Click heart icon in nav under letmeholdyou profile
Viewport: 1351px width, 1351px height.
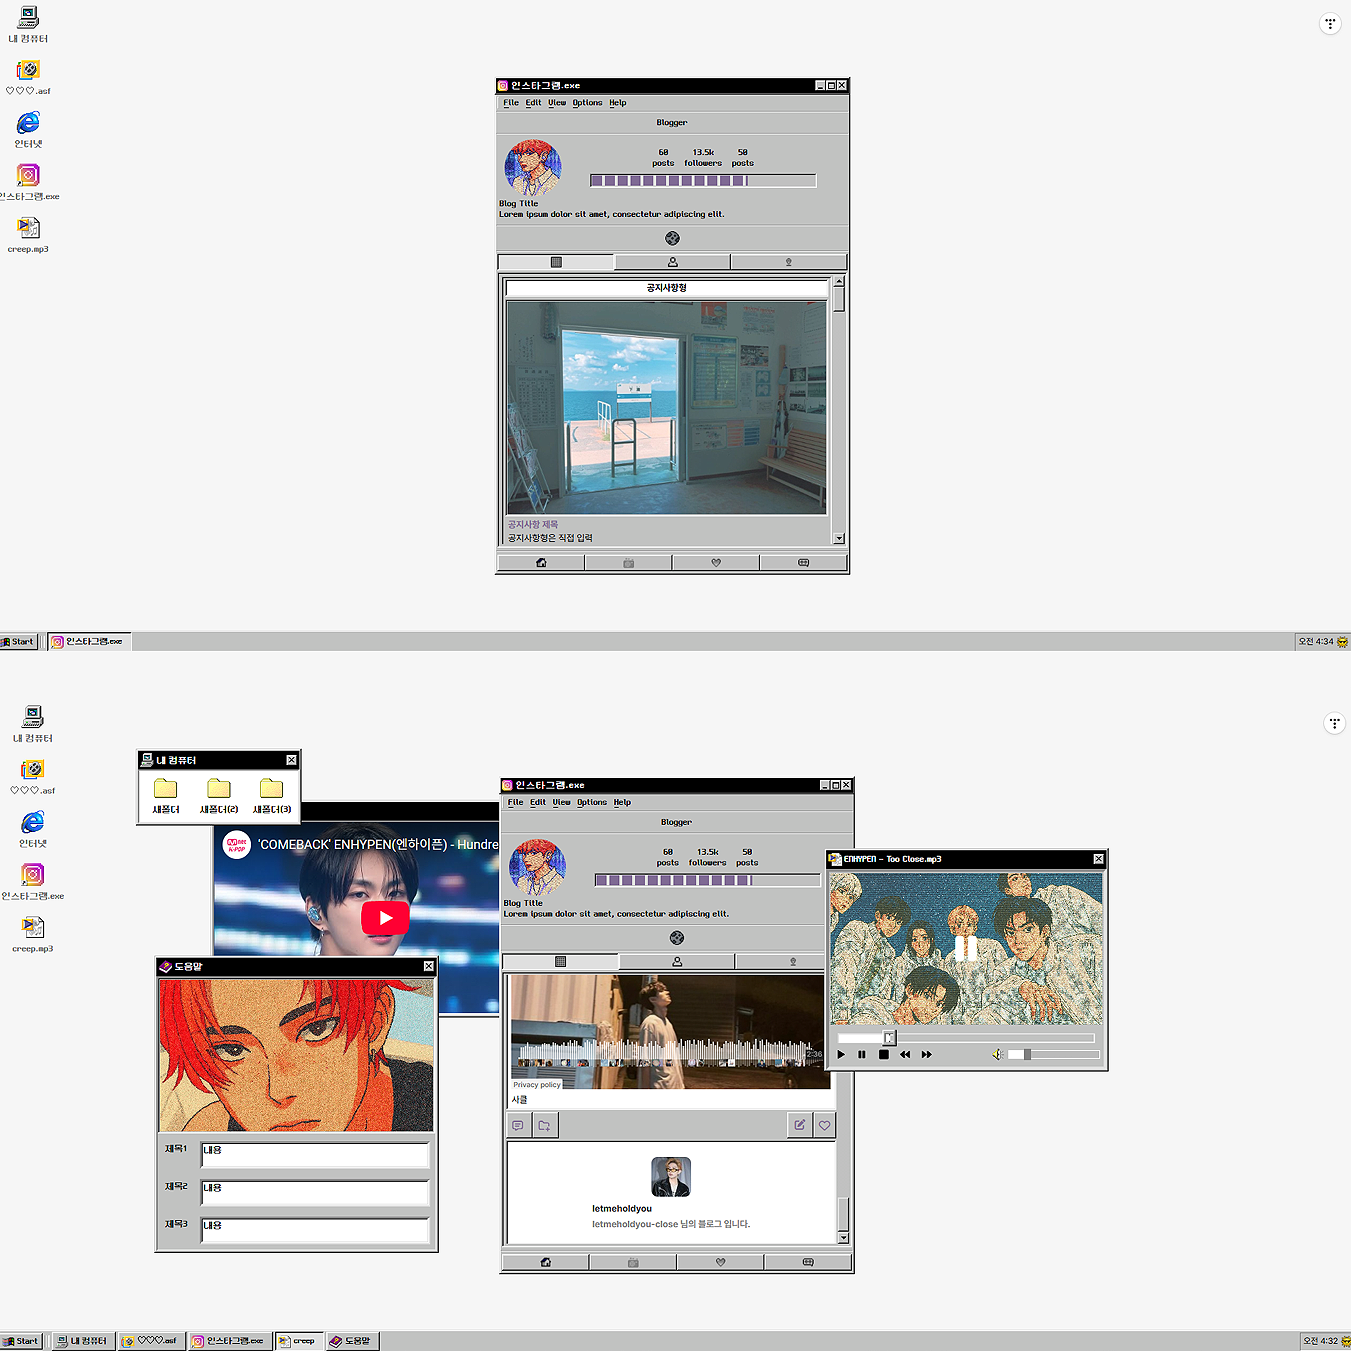point(721,1262)
